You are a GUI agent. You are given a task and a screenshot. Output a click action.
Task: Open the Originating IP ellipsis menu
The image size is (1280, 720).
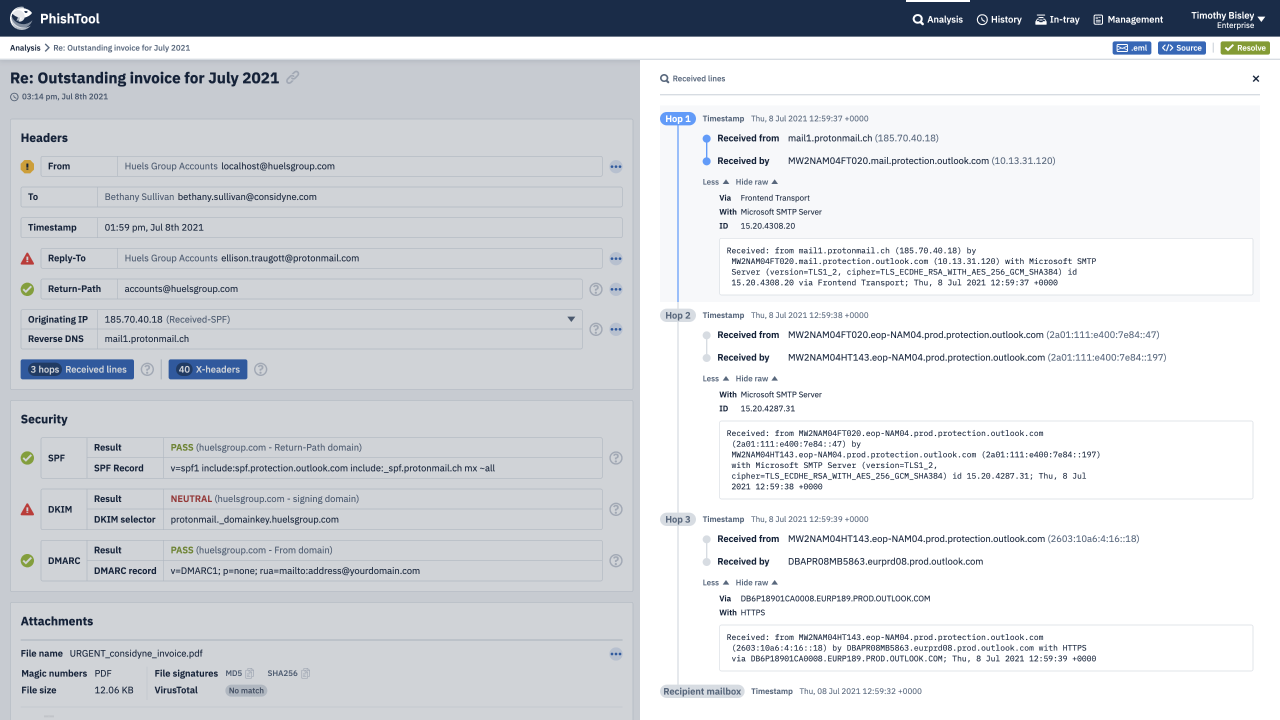tap(616, 329)
